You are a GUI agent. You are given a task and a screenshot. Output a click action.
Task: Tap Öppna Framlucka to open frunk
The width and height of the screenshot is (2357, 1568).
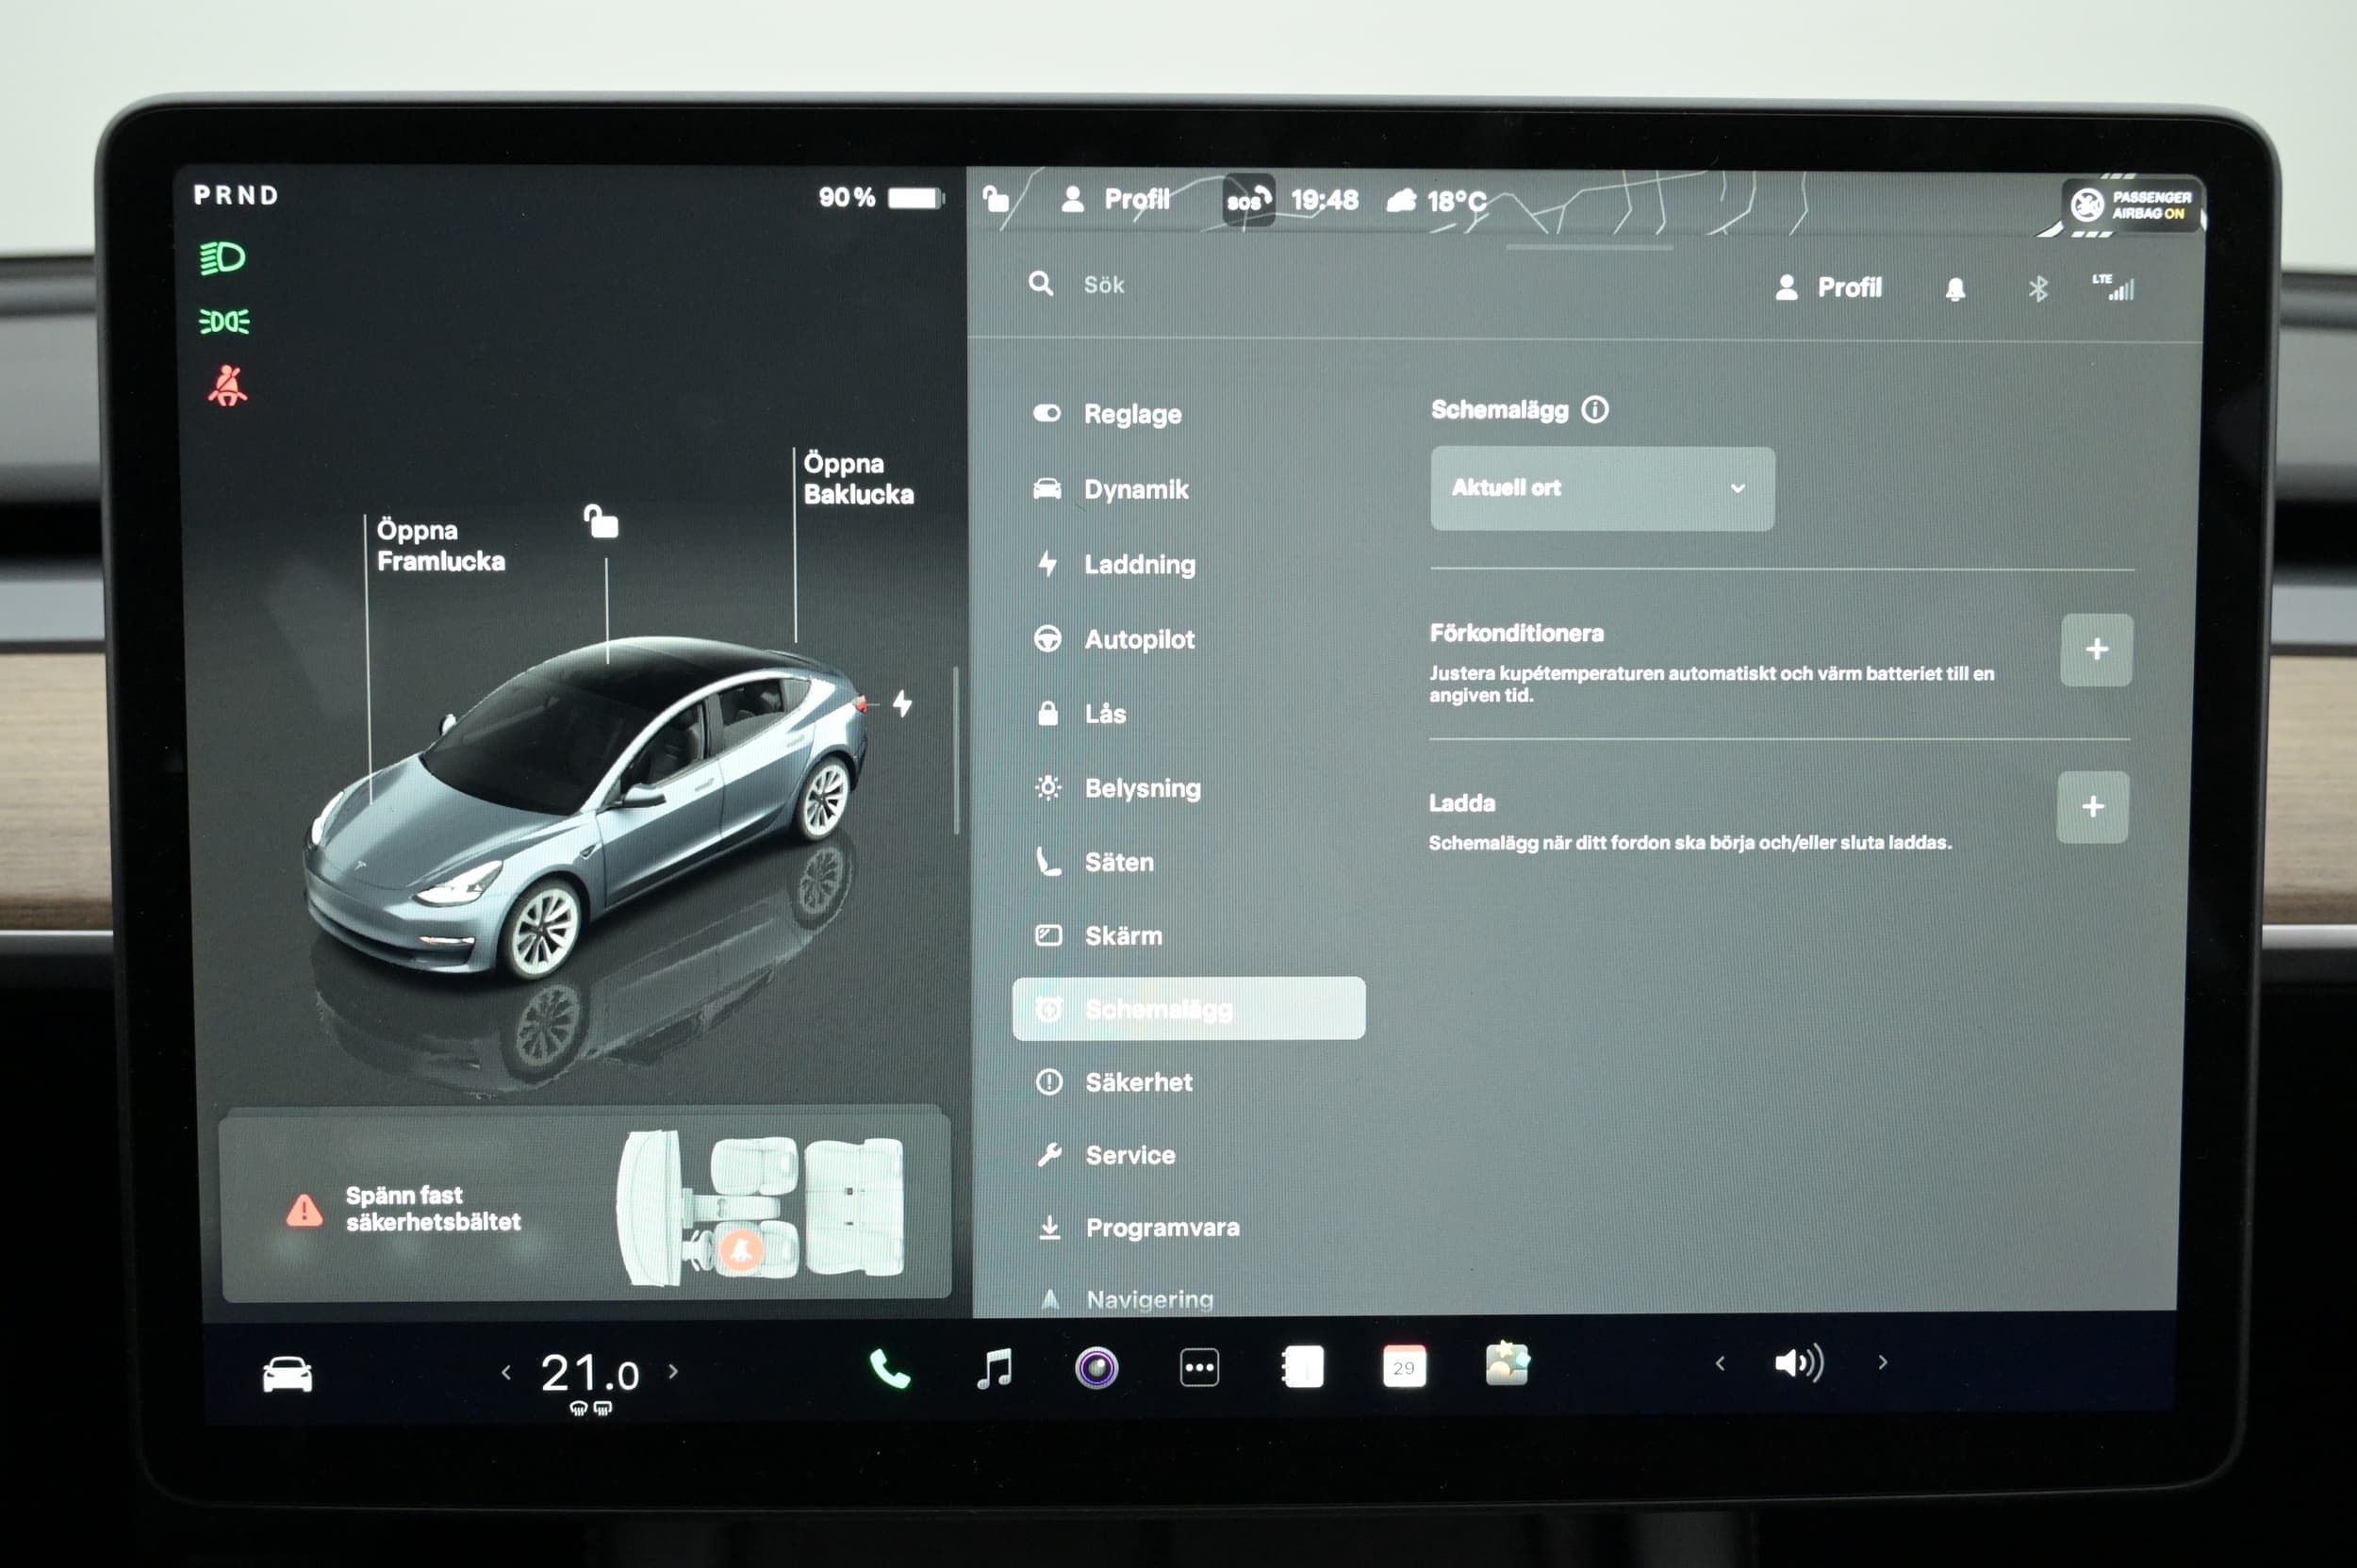tap(440, 546)
